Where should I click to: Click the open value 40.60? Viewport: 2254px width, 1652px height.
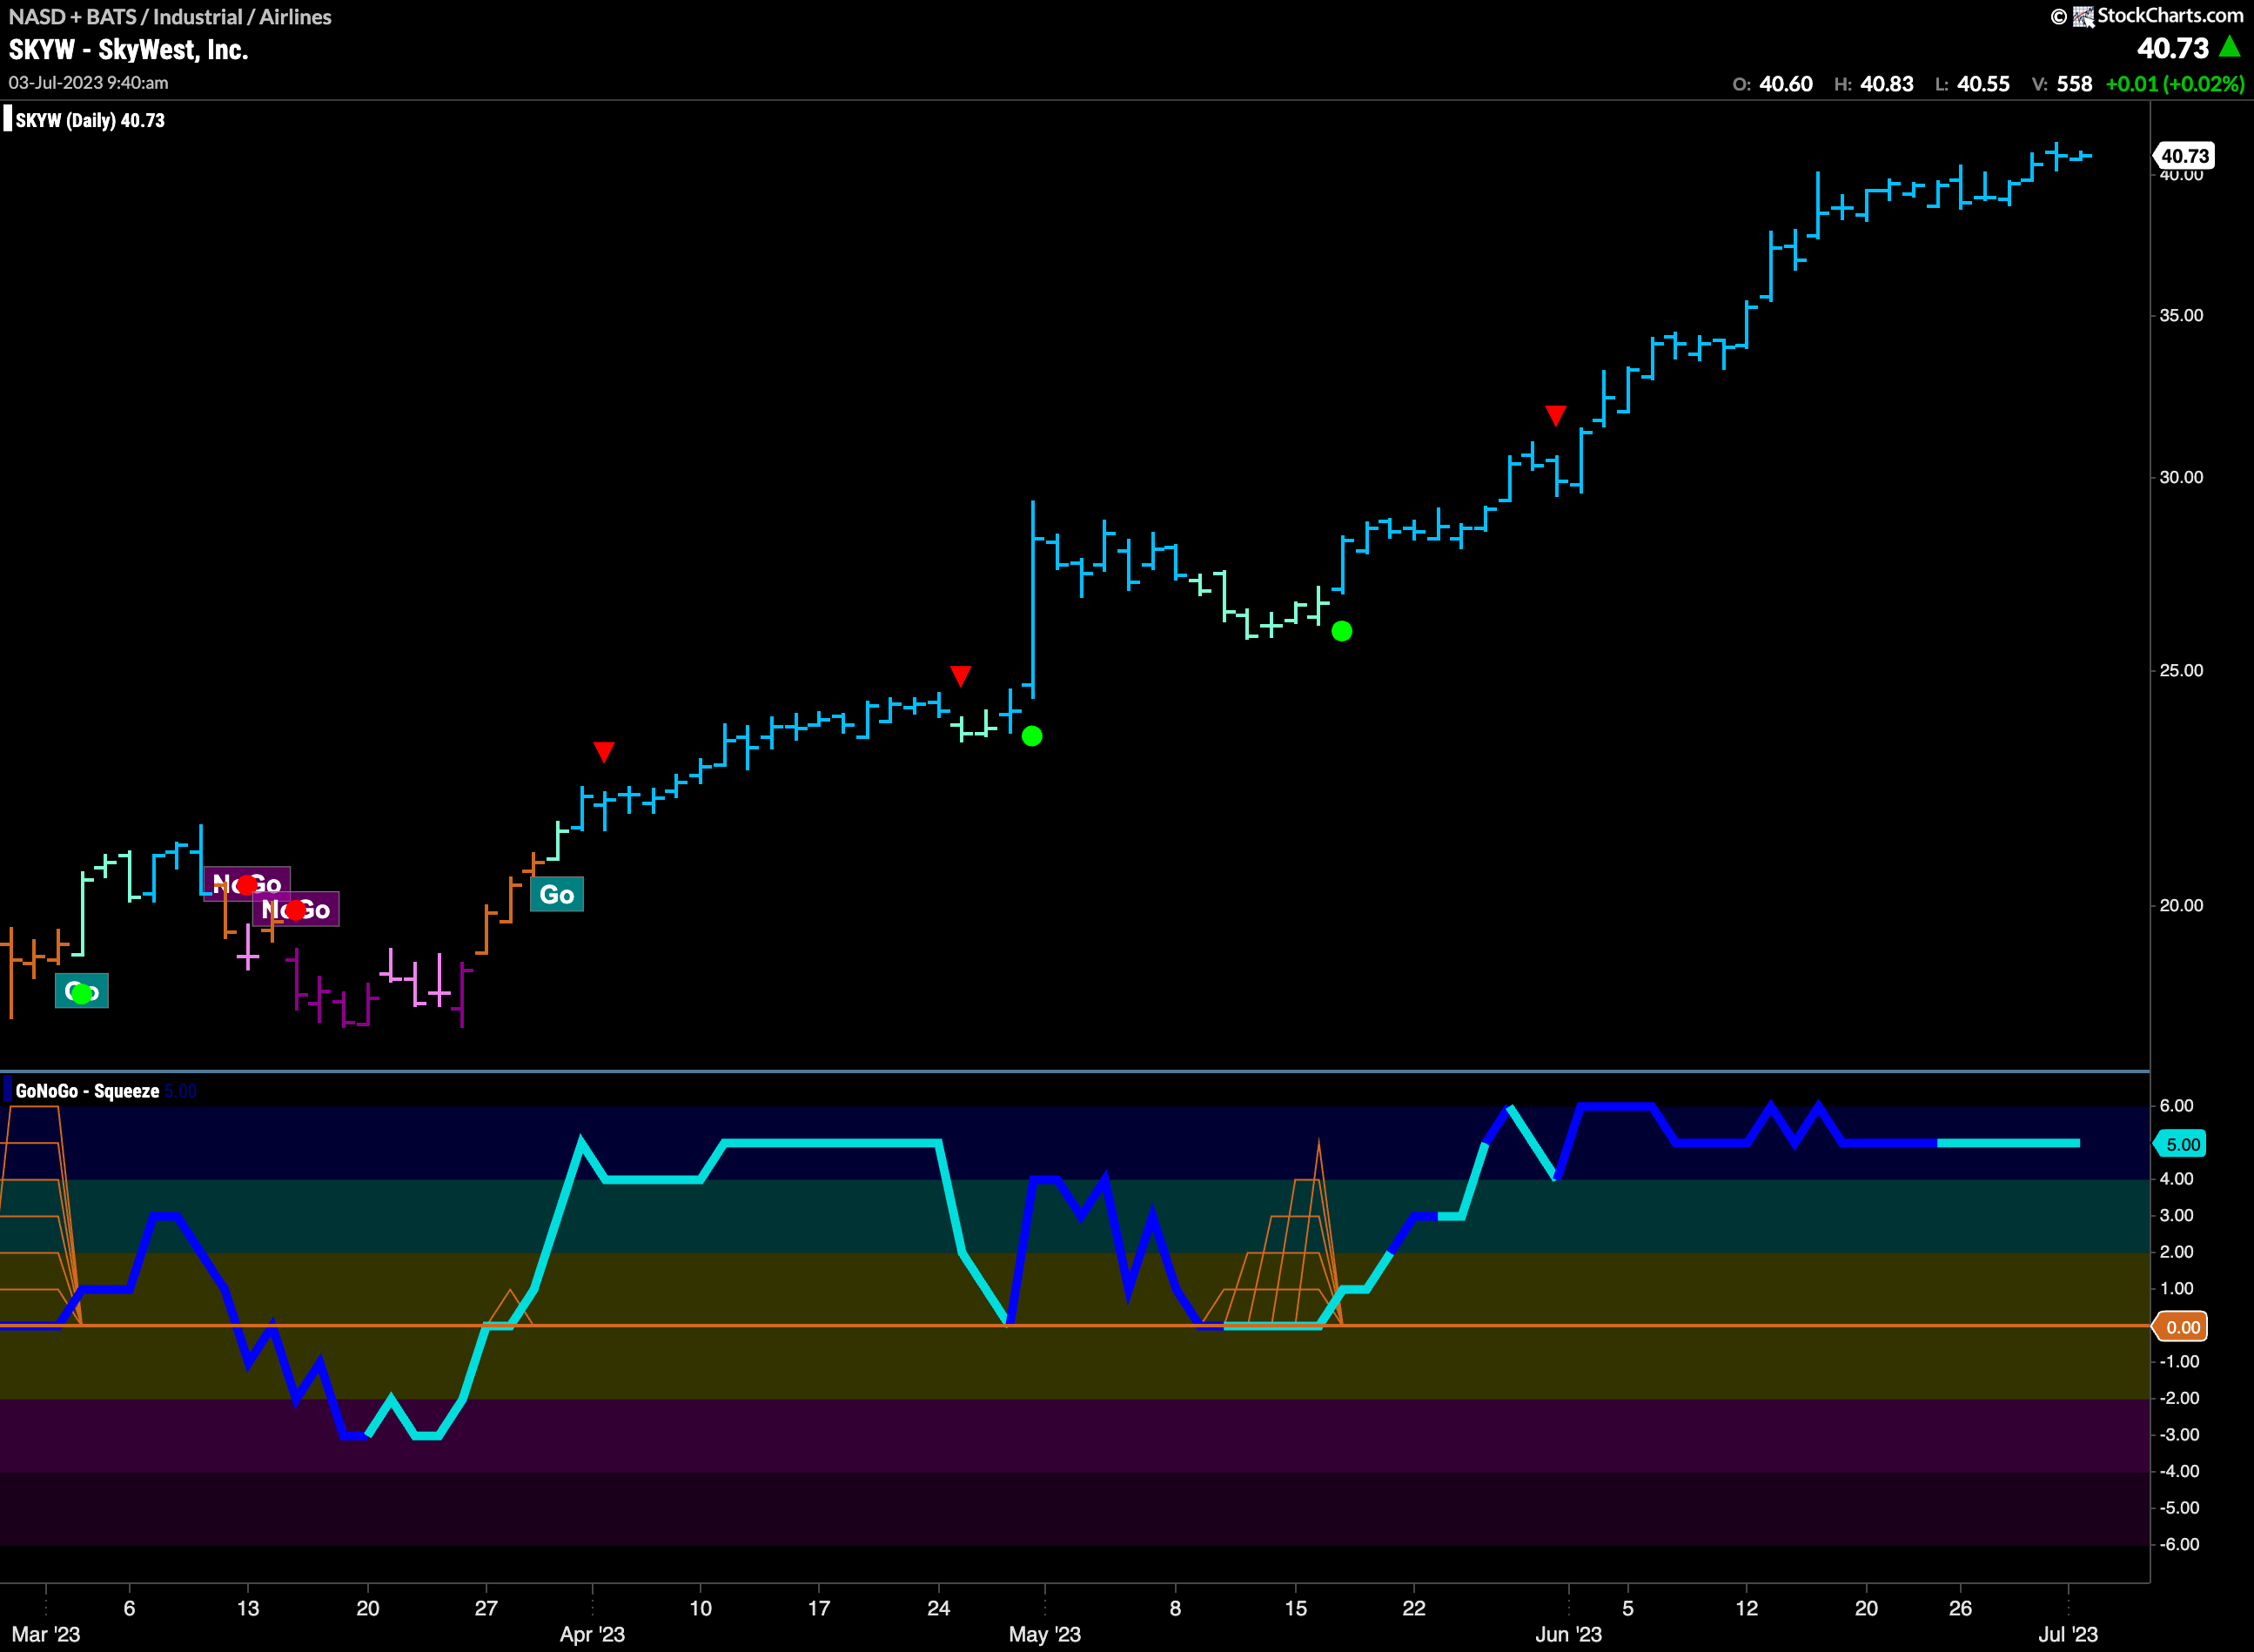[1786, 84]
